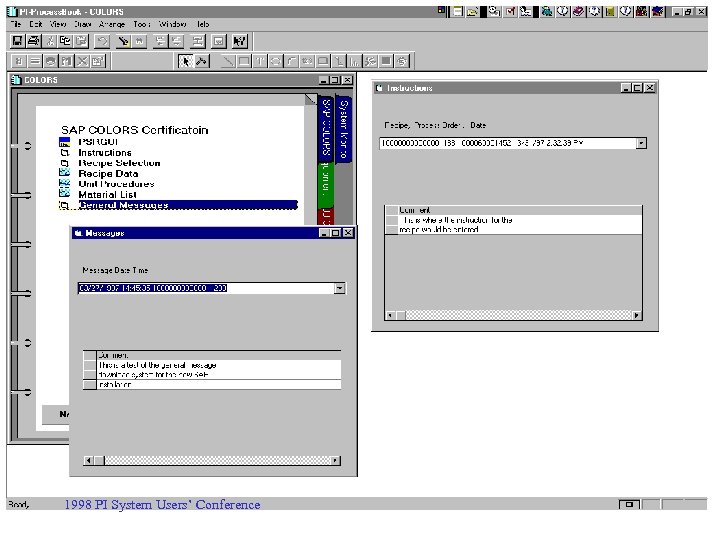Open the Help menu

203,24
